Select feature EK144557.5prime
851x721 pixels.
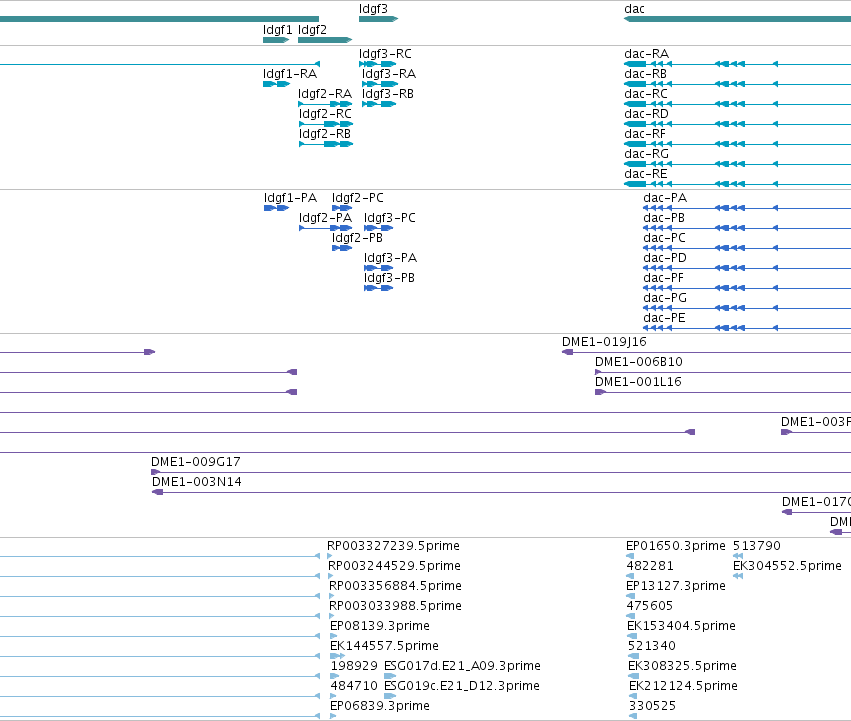point(337,656)
